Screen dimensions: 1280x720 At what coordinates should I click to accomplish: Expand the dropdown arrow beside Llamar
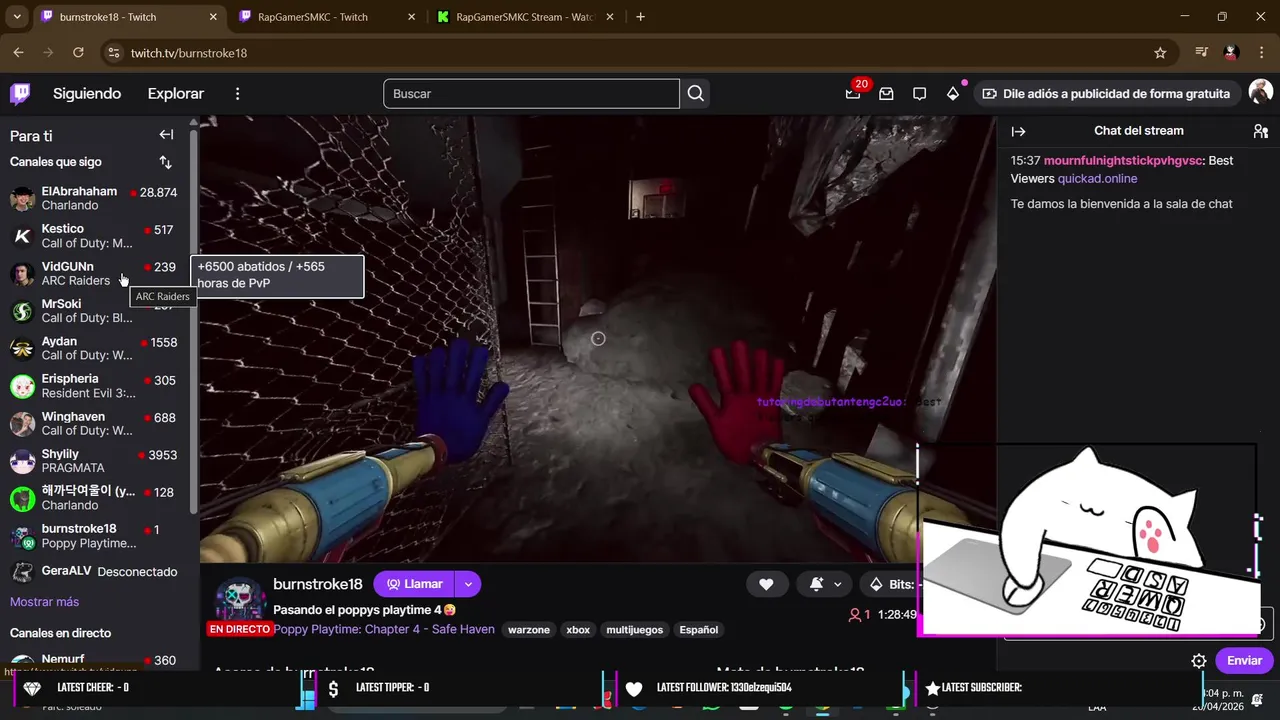coord(468,584)
